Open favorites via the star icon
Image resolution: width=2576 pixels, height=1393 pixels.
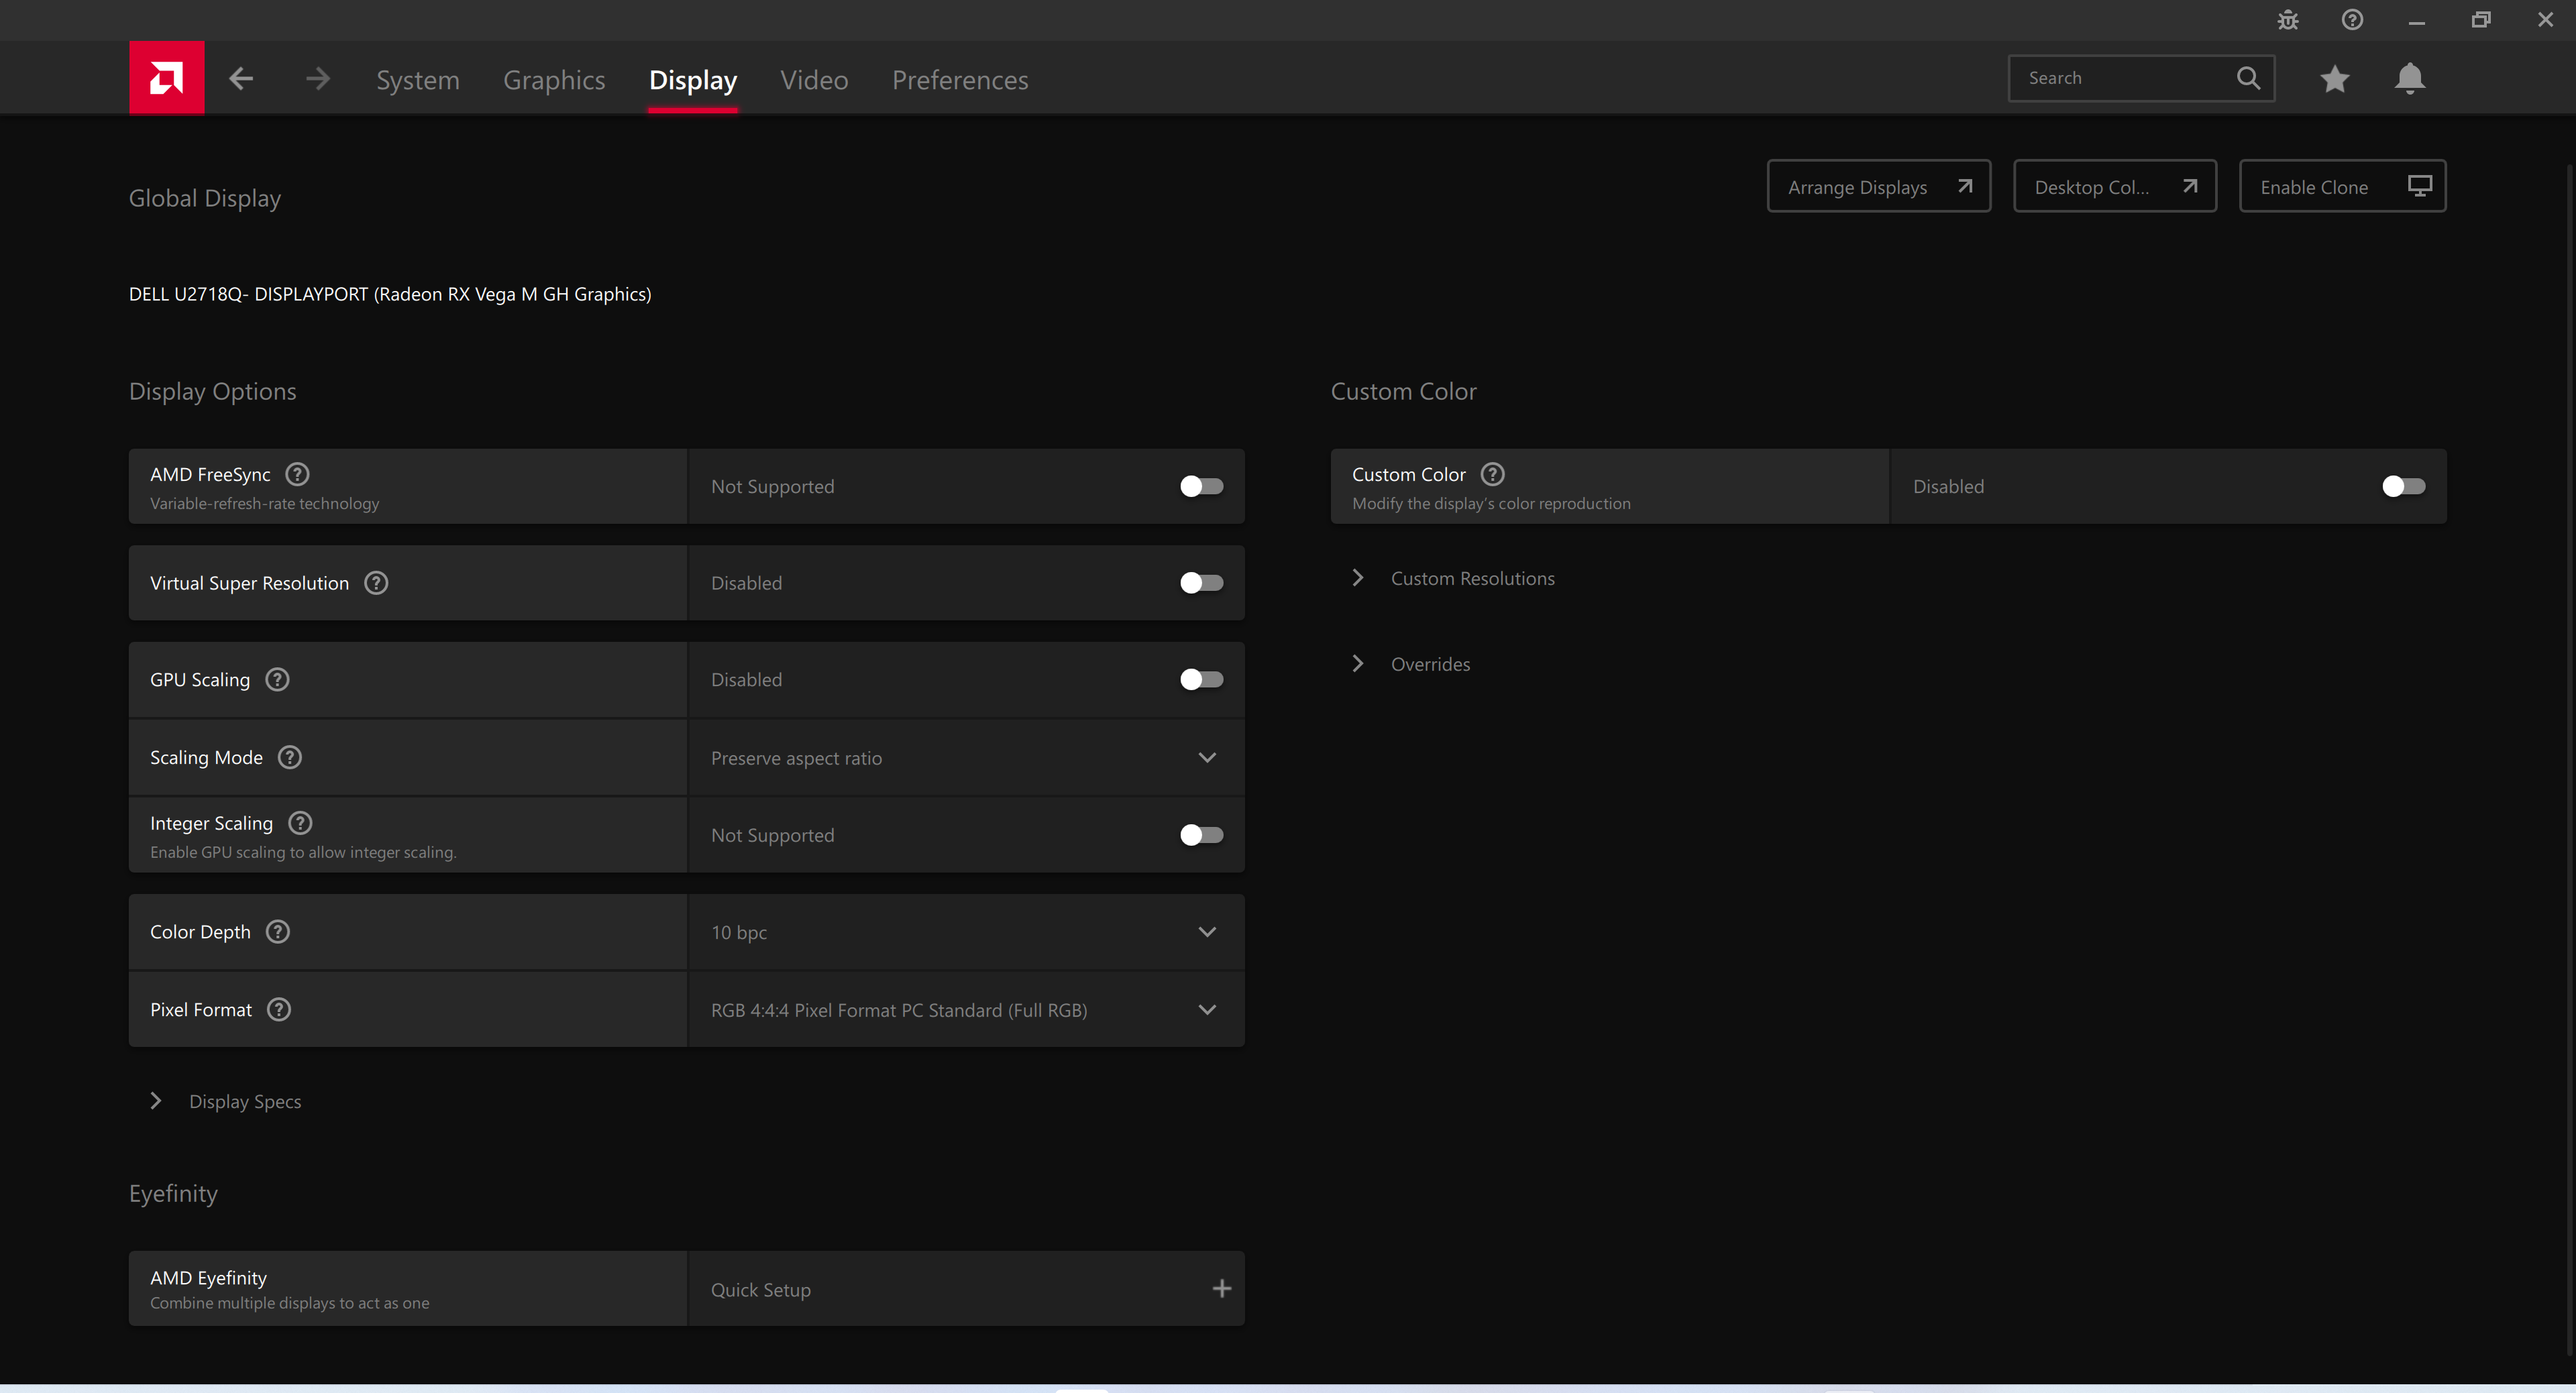pos(2335,78)
